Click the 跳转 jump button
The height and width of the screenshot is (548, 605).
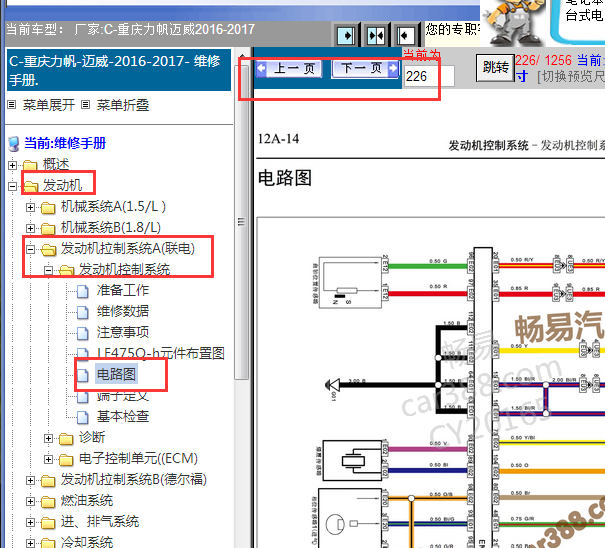[495, 68]
